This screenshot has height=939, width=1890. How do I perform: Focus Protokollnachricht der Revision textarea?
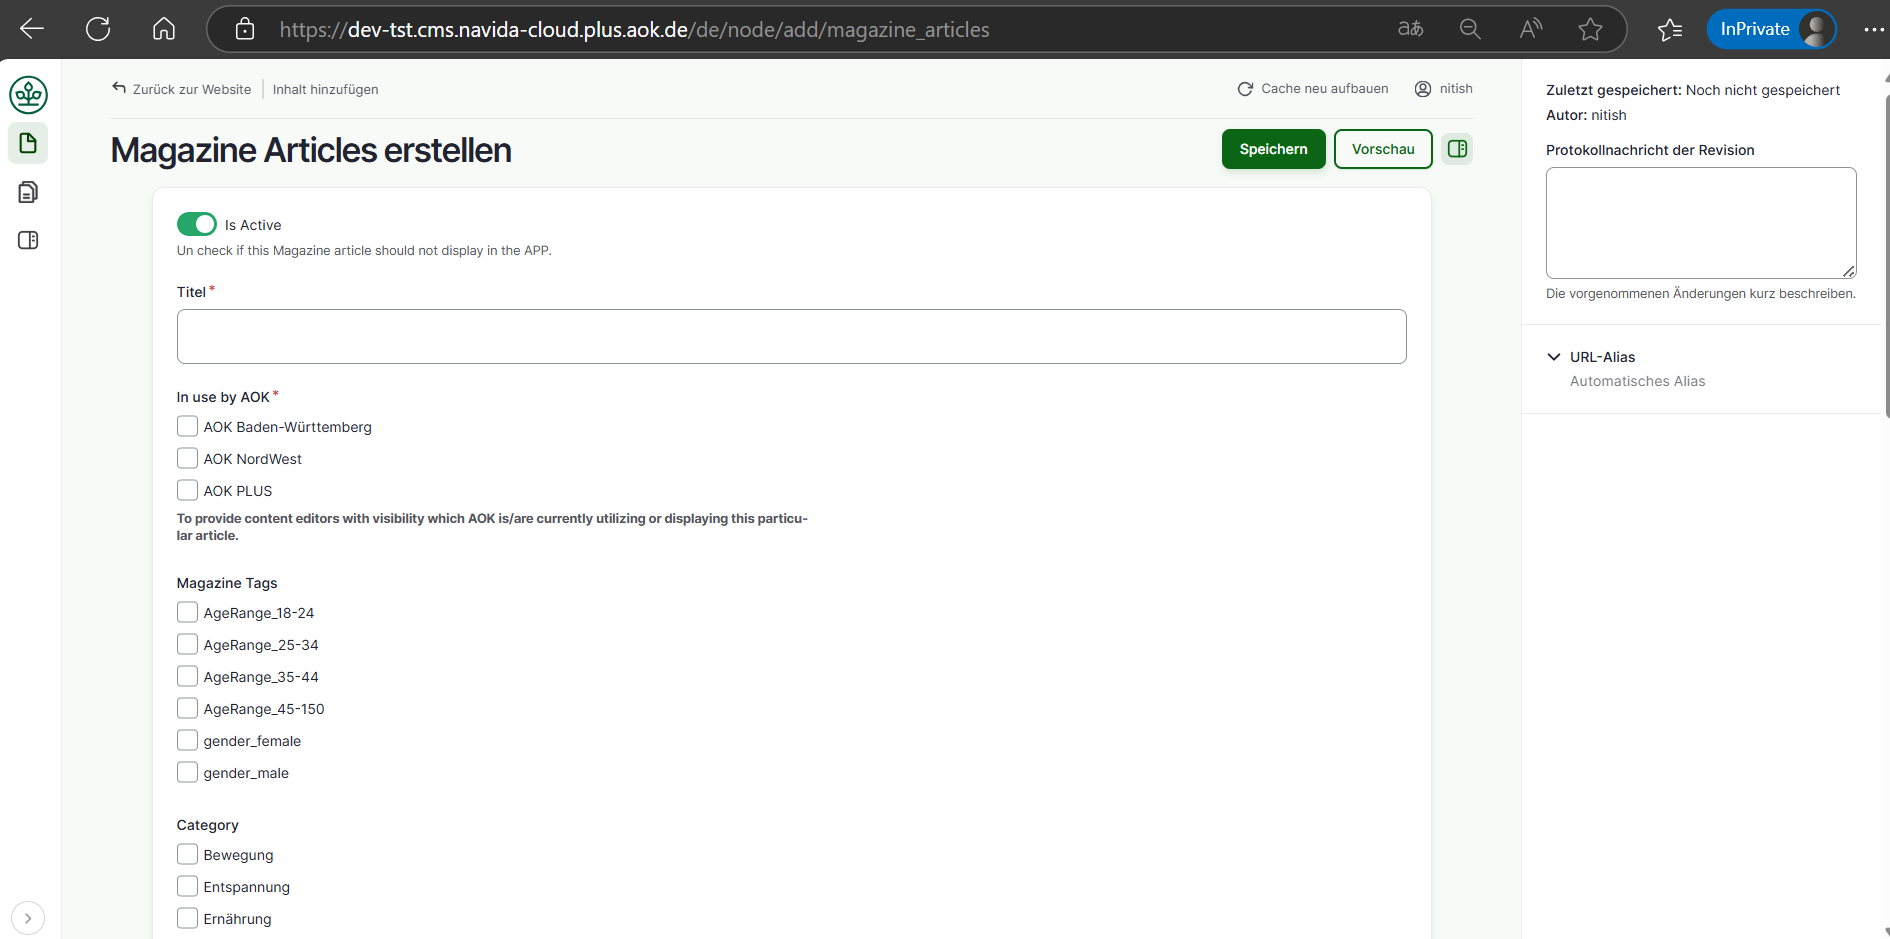pos(1701,223)
